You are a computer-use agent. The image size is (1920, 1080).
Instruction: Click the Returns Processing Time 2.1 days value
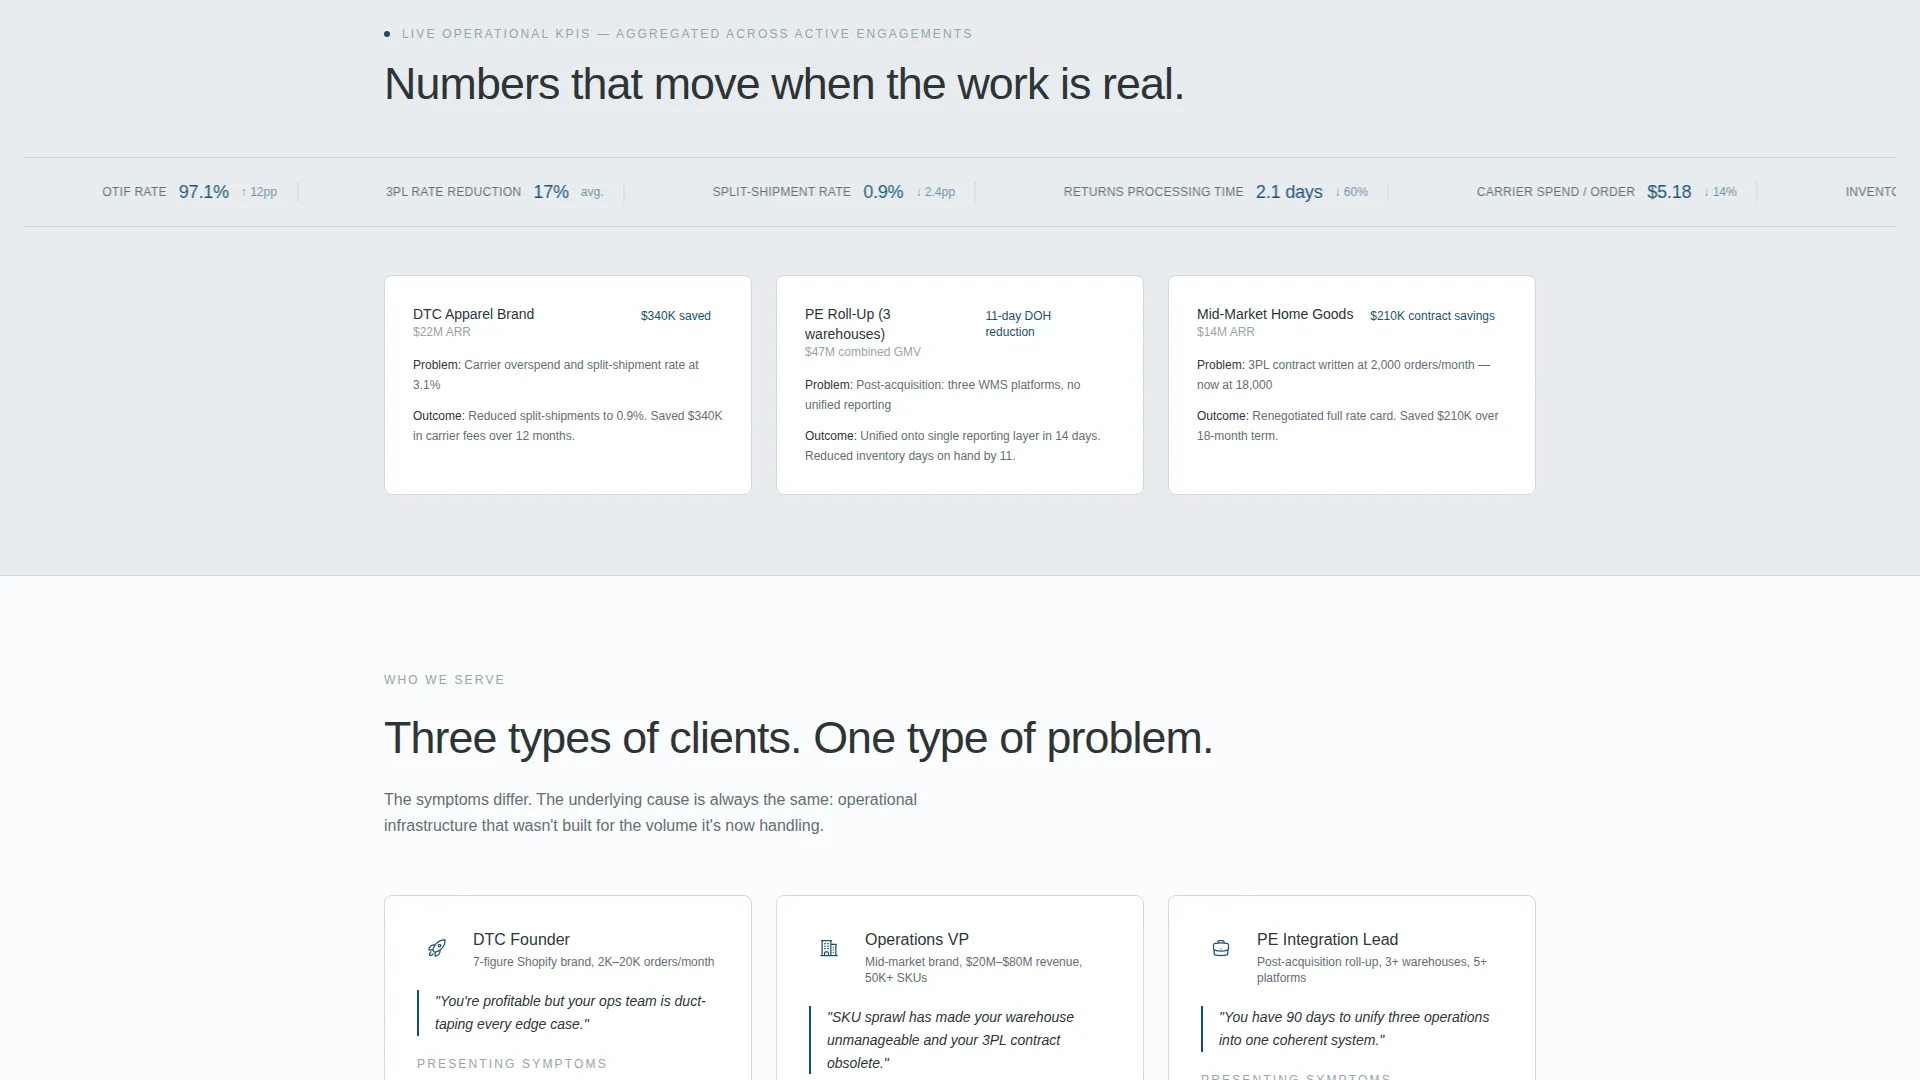(1289, 192)
